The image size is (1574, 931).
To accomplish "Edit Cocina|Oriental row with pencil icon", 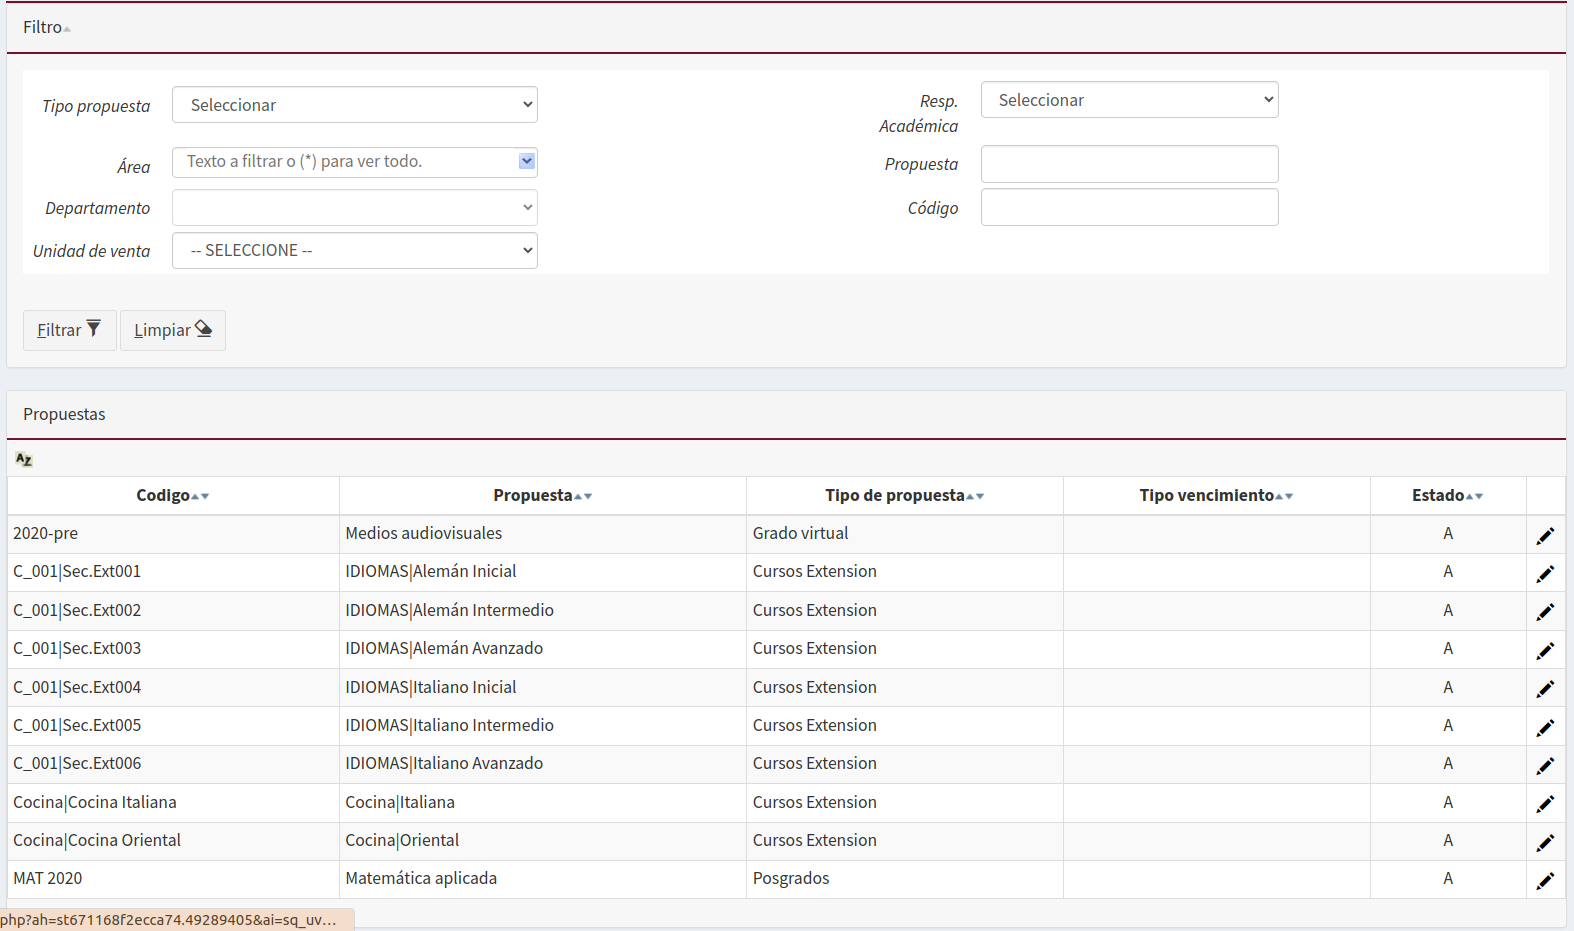I will pos(1545,843).
